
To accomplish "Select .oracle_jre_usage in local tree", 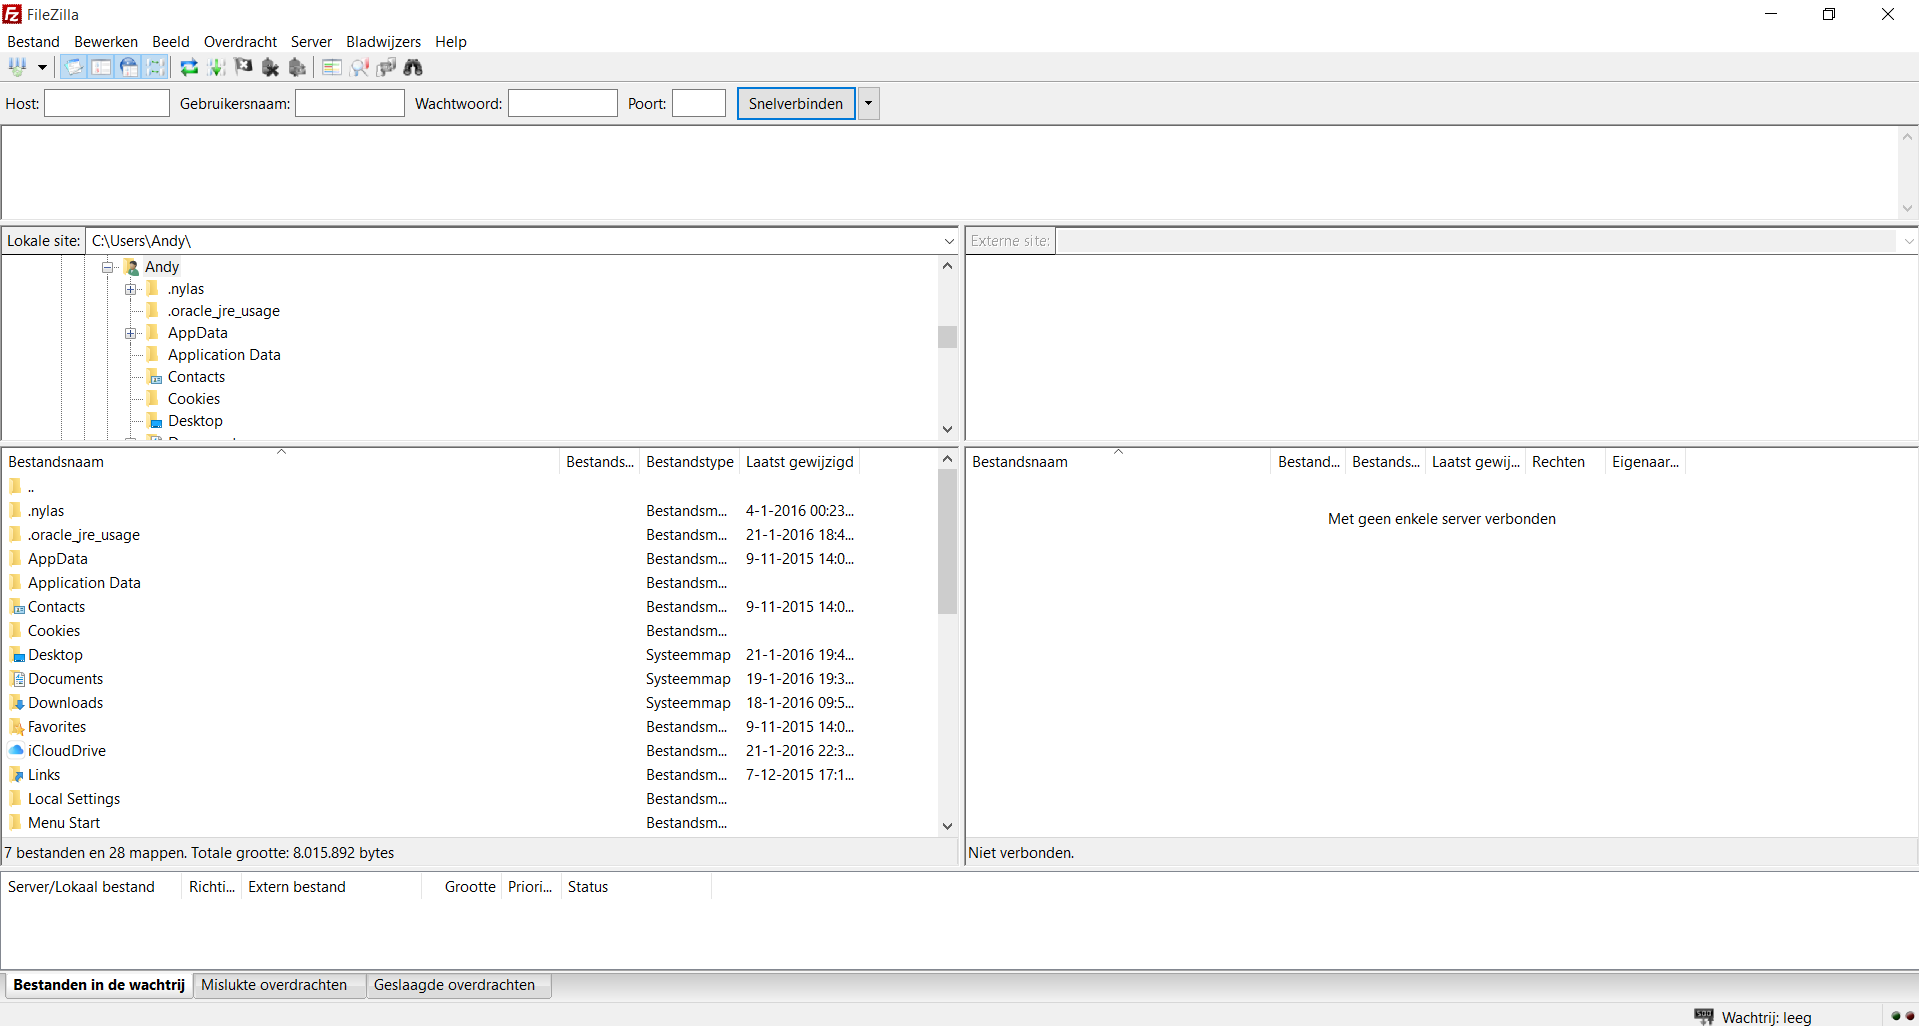I will coord(223,311).
